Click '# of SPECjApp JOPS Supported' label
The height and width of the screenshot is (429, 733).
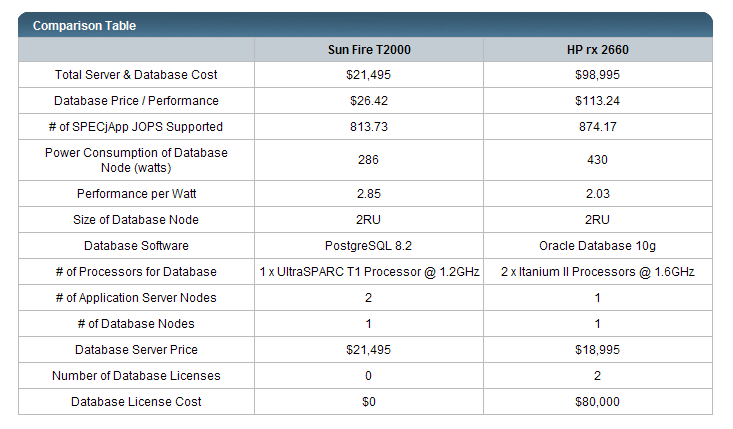pos(136,127)
